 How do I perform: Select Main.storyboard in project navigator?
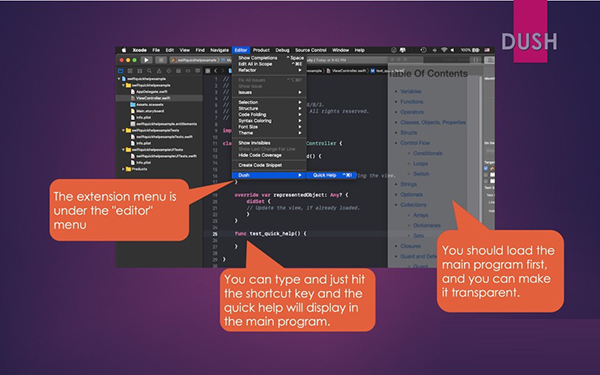point(150,111)
